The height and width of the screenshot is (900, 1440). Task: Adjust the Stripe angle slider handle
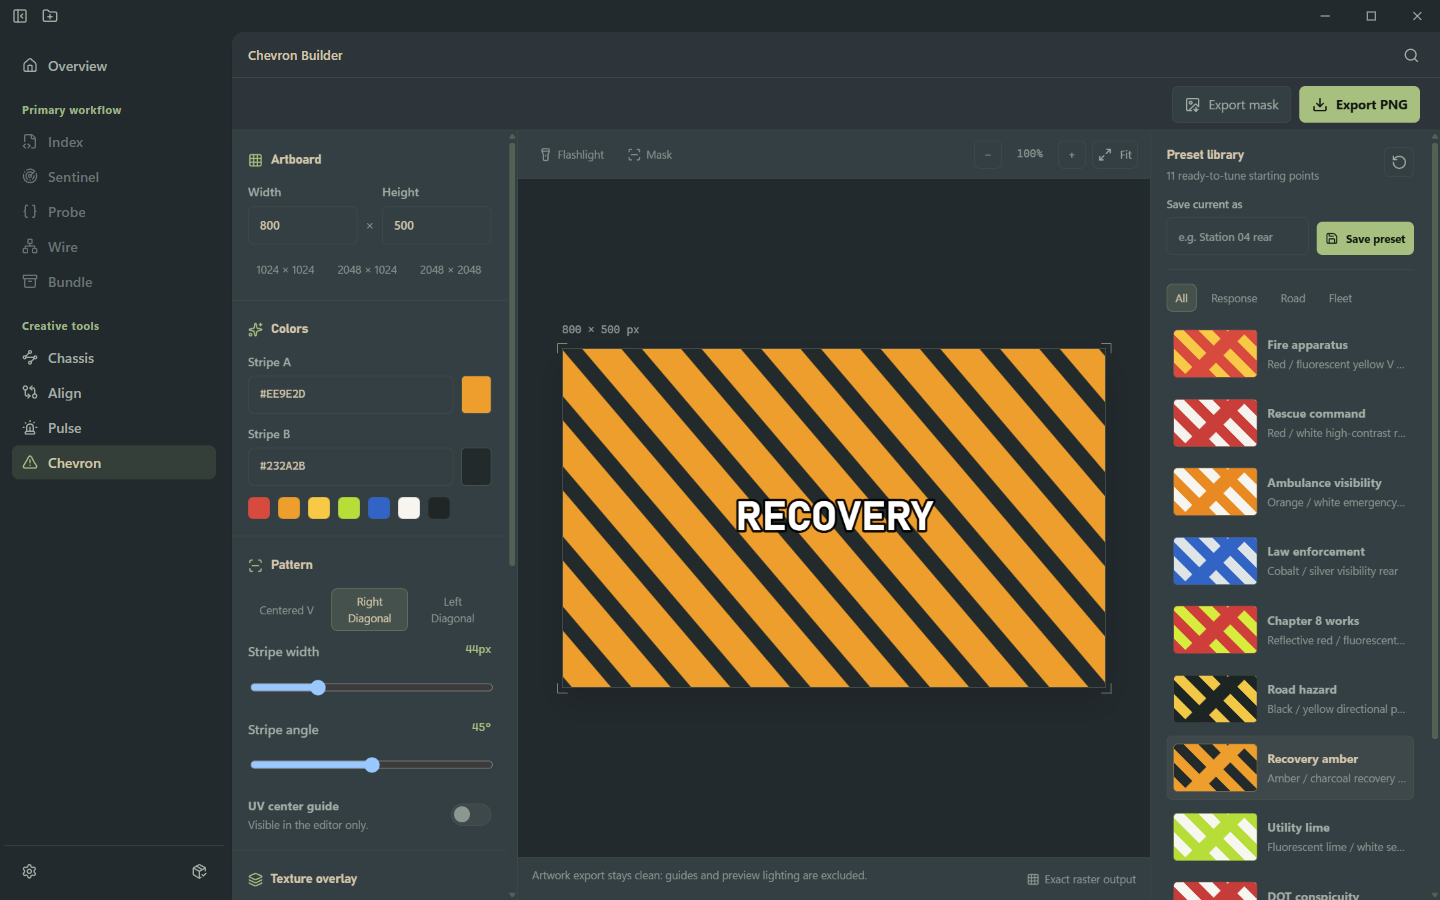tap(372, 765)
